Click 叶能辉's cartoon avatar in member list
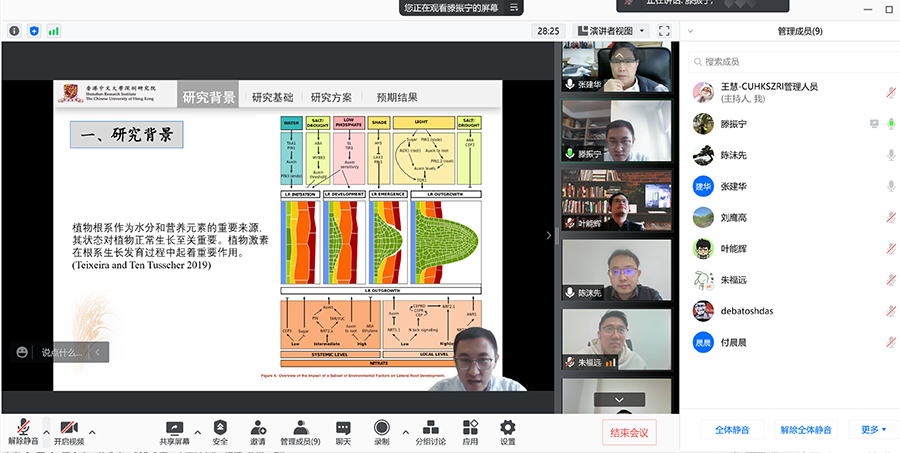The width and height of the screenshot is (900, 453). (703, 249)
